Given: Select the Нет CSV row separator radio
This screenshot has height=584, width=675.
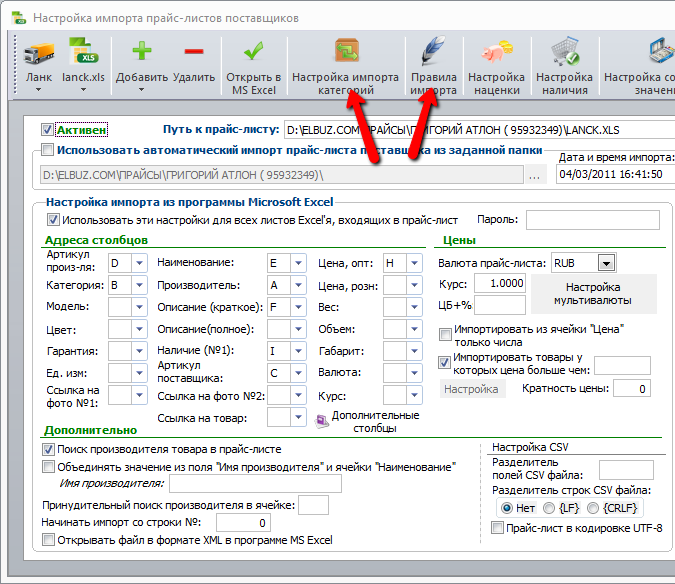Looking at the screenshot, I should (x=507, y=508).
